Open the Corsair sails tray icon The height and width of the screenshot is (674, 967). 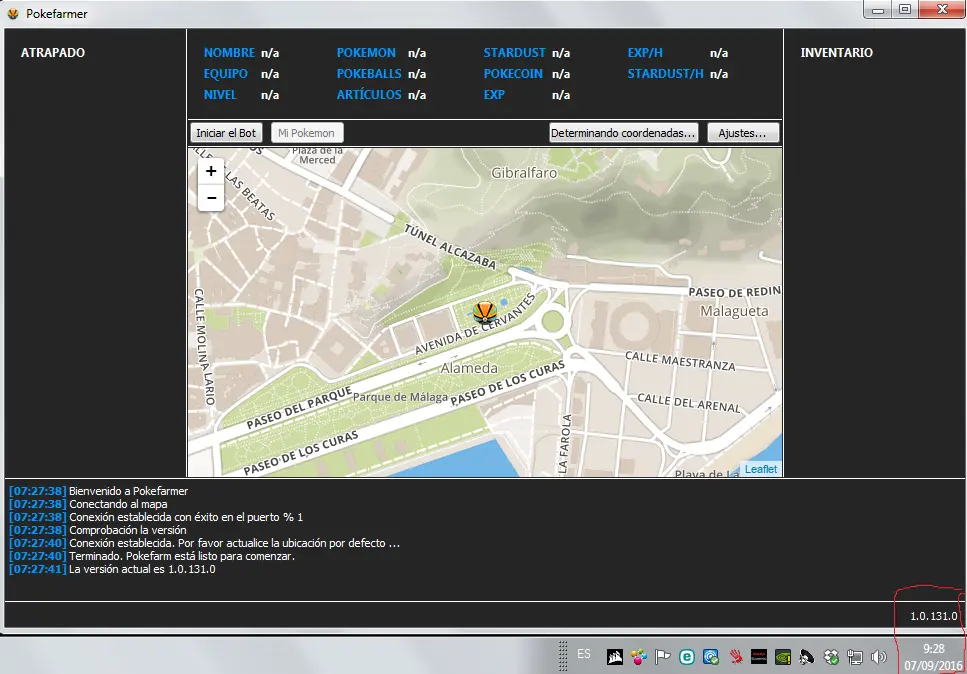tap(615, 657)
